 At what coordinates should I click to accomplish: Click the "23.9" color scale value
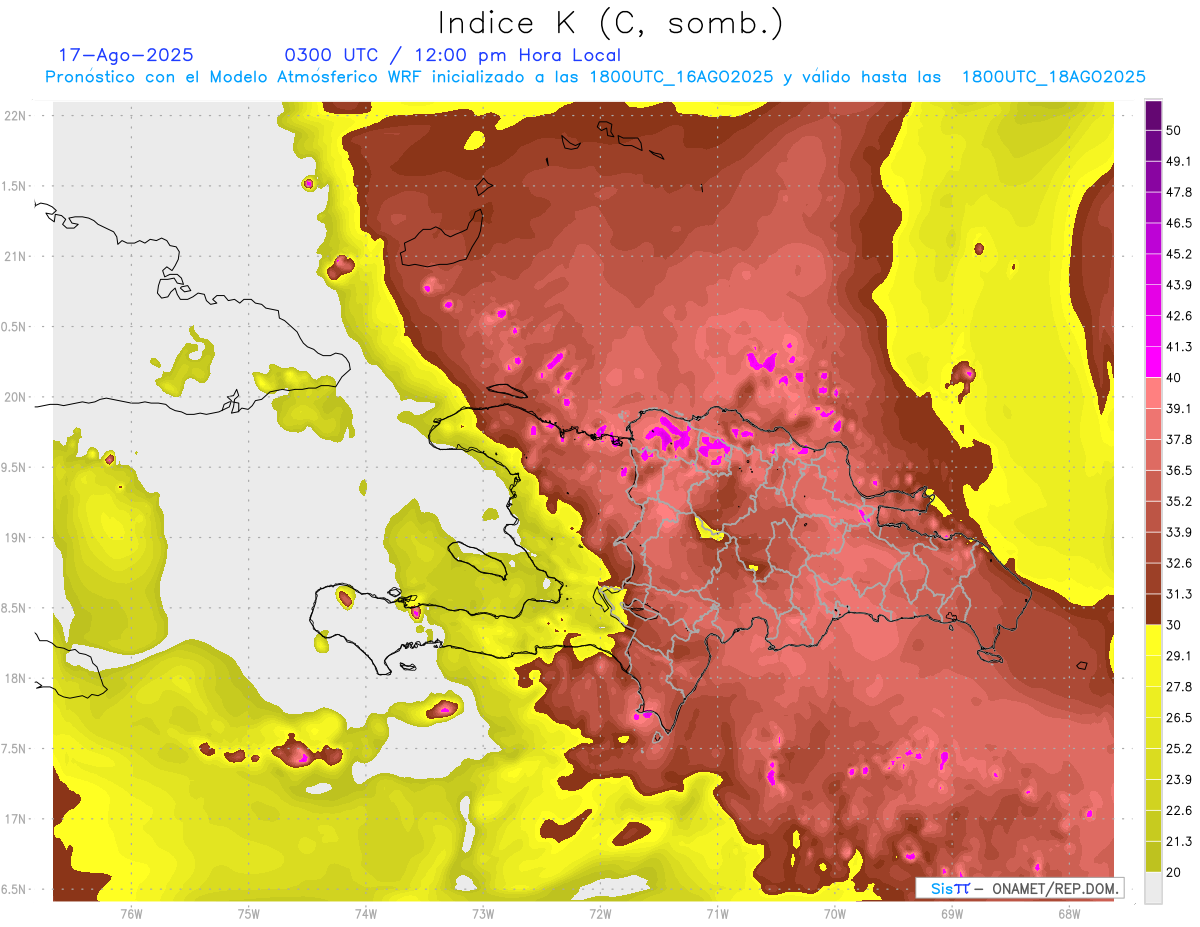(x=1179, y=780)
